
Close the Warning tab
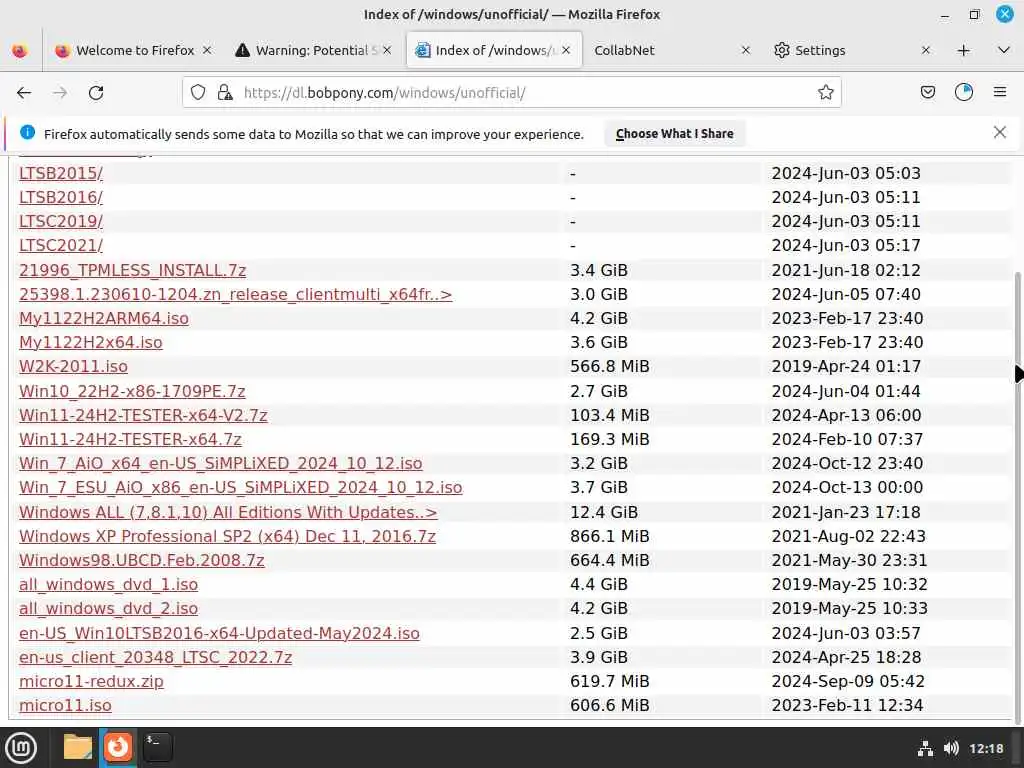point(387,50)
